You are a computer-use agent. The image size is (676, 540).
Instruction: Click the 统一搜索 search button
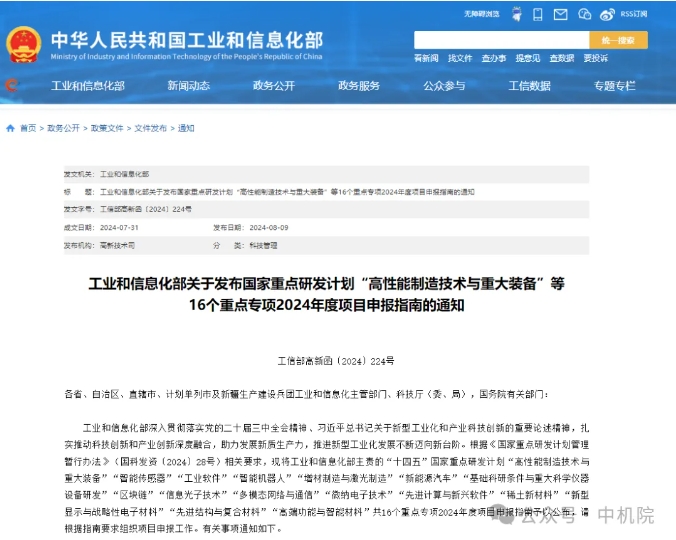[618, 40]
